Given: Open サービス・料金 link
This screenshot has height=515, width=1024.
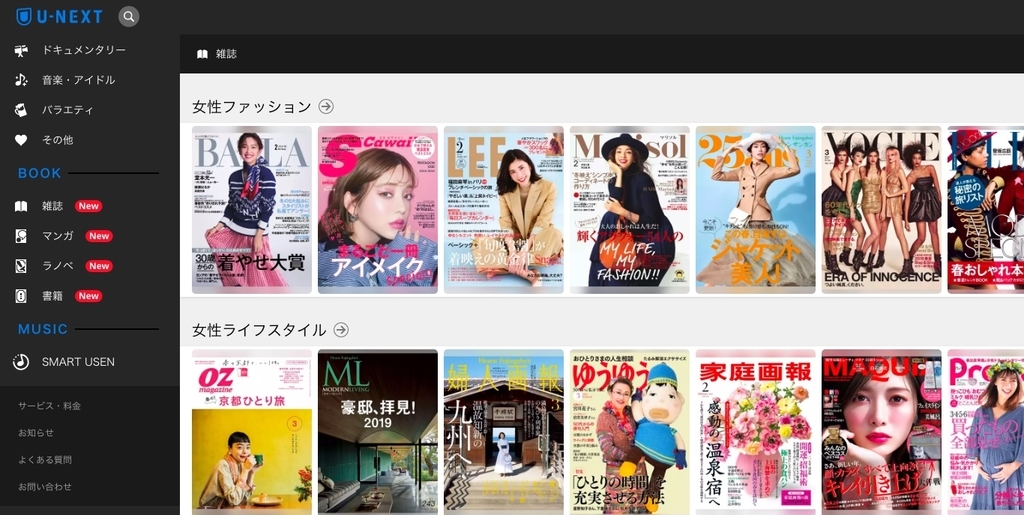Looking at the screenshot, I should pos(50,406).
